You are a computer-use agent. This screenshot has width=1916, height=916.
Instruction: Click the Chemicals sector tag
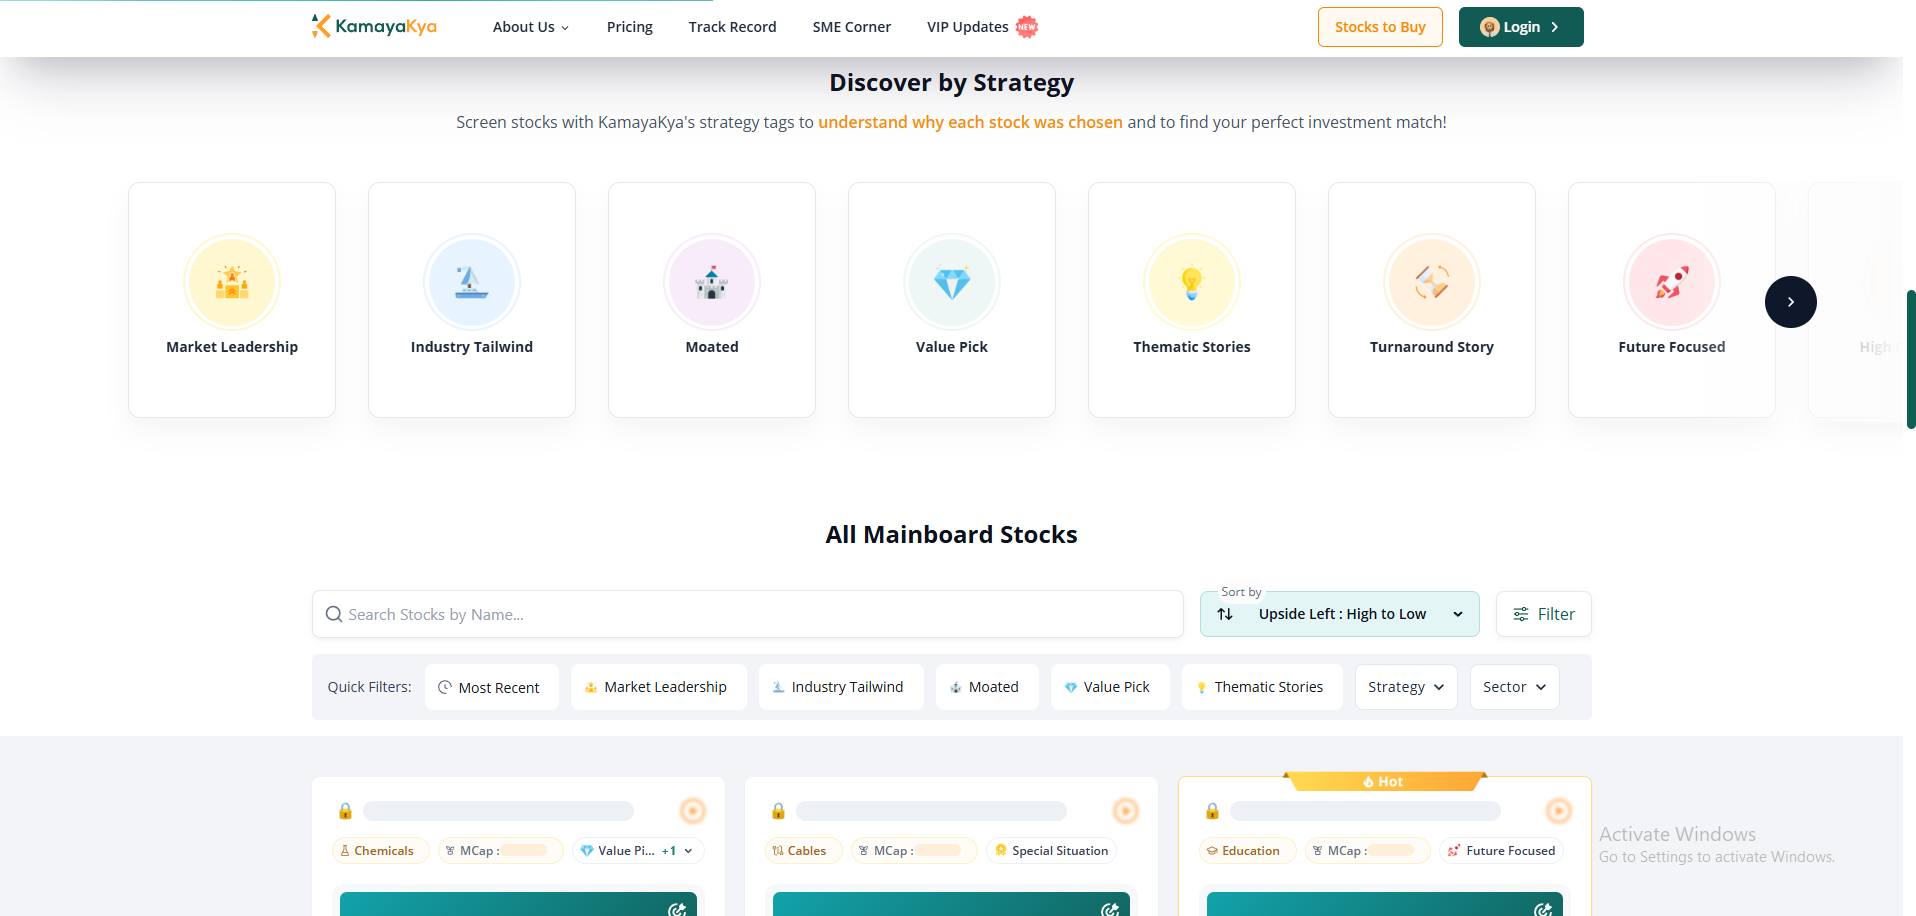(380, 851)
